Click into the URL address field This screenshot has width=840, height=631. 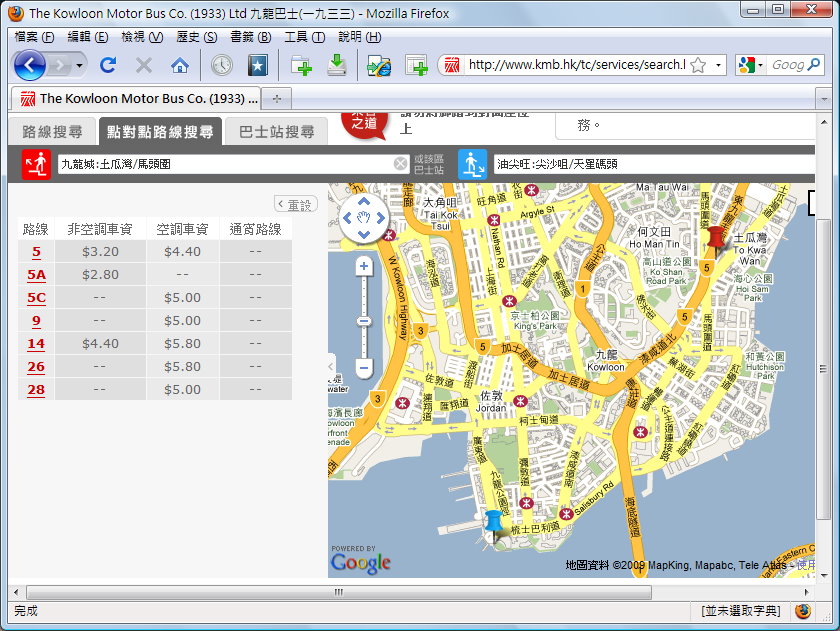[577, 65]
